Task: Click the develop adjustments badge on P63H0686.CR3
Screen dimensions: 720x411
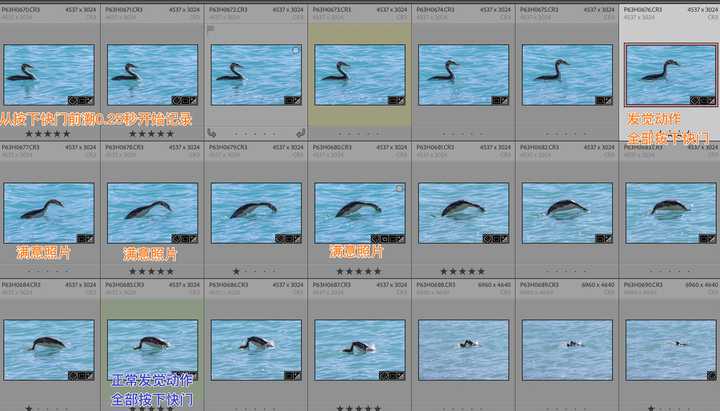Action: (x=297, y=376)
